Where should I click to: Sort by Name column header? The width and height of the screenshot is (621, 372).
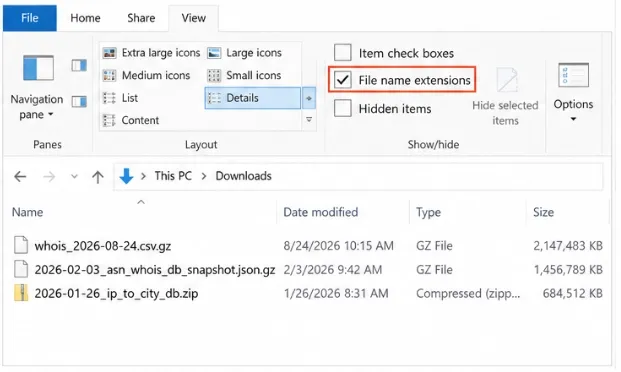point(28,212)
